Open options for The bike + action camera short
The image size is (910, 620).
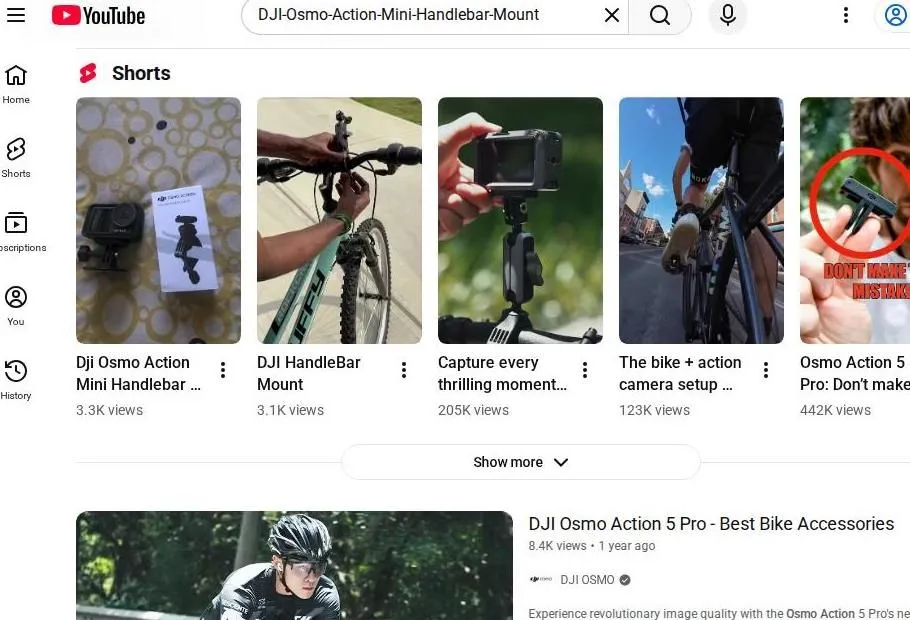point(766,370)
